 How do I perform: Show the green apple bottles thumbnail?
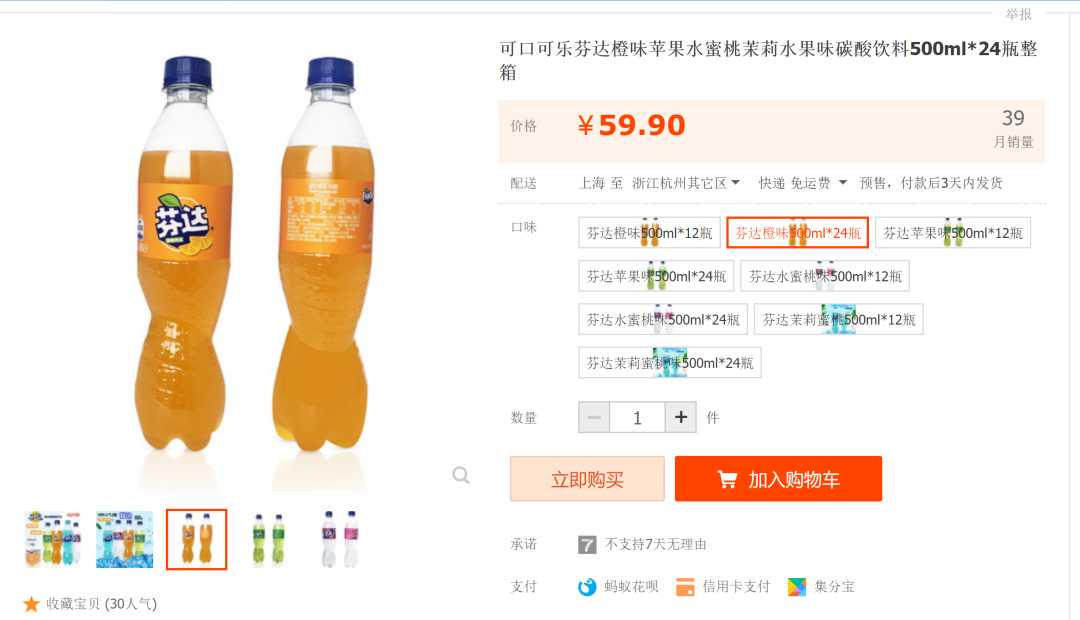(x=267, y=539)
